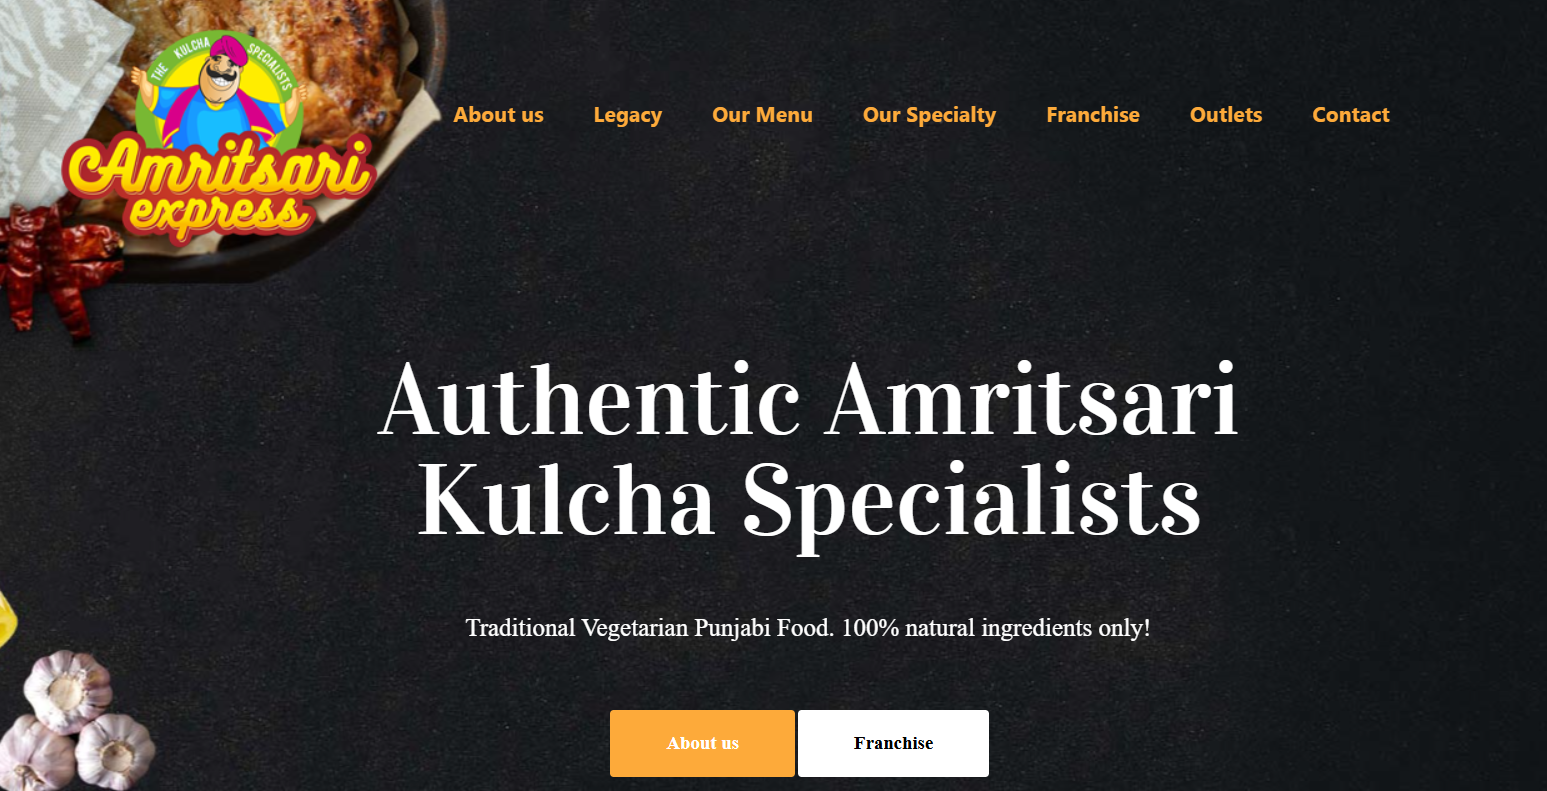
Task: Navigate to the Contact page
Action: tap(1350, 115)
